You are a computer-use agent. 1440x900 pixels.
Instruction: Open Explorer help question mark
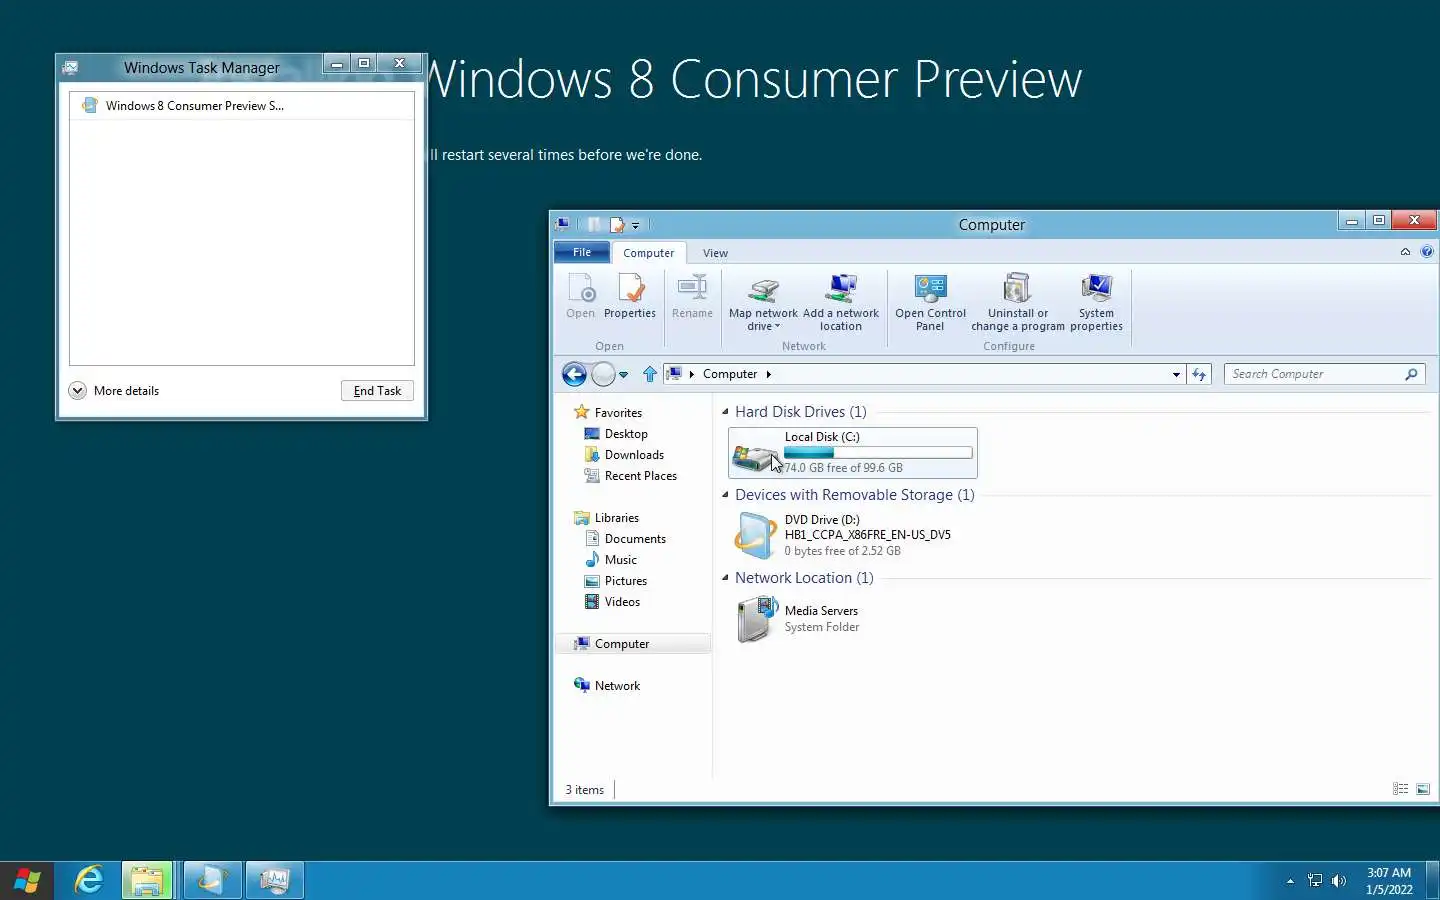[x=1427, y=252]
